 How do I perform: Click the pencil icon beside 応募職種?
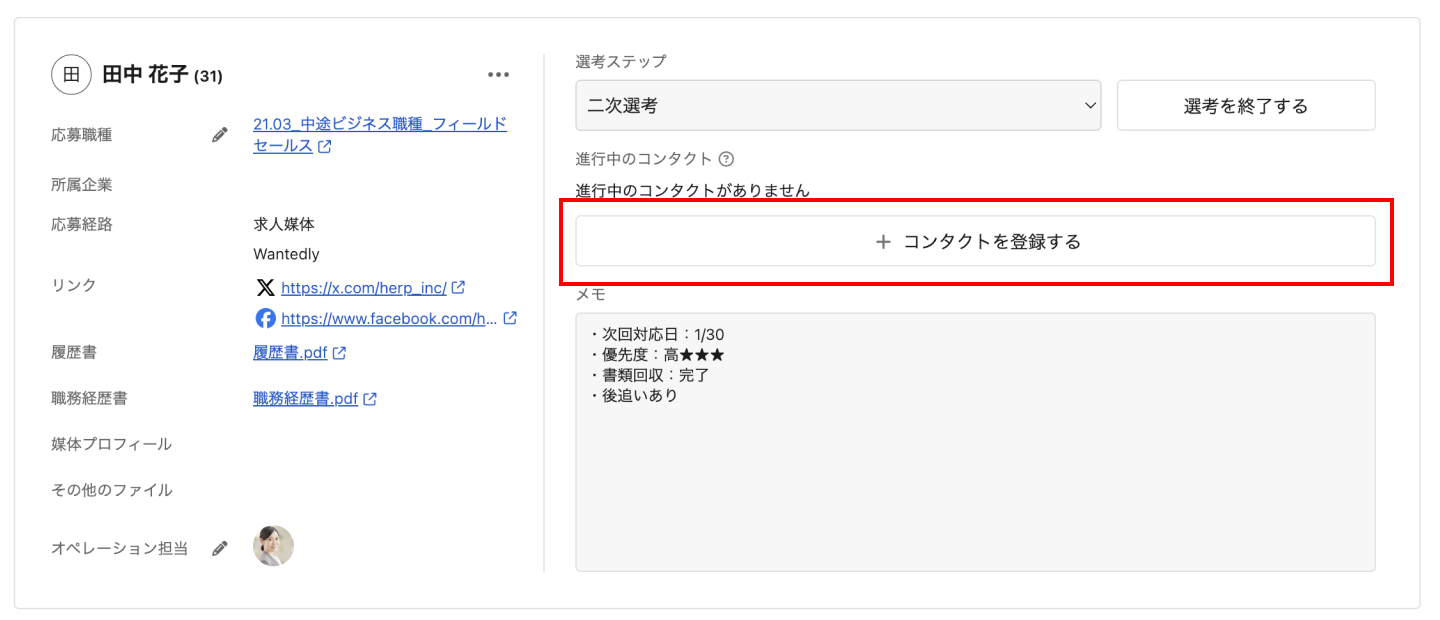point(220,135)
